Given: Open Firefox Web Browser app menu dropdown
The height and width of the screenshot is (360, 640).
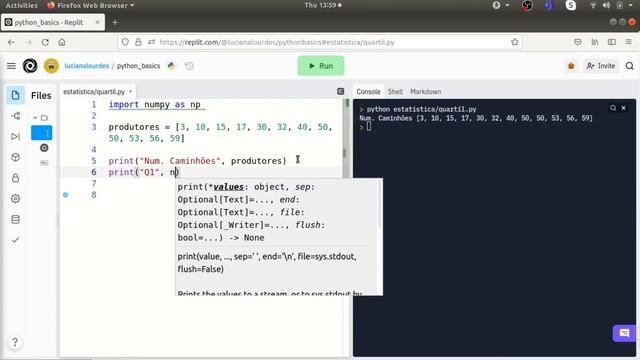Looking at the screenshot, I should click(91, 5).
